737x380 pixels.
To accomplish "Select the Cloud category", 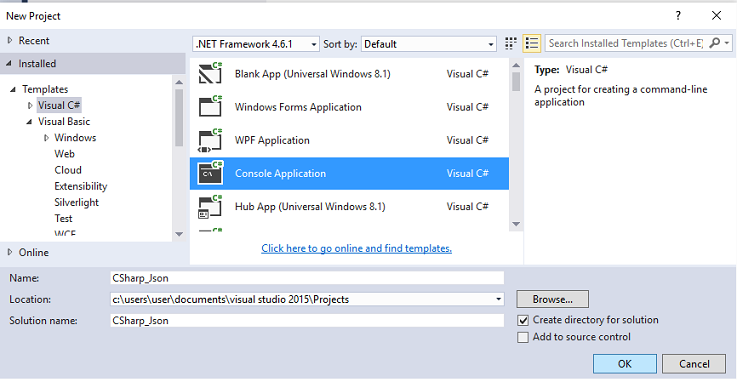I will tap(68, 170).
